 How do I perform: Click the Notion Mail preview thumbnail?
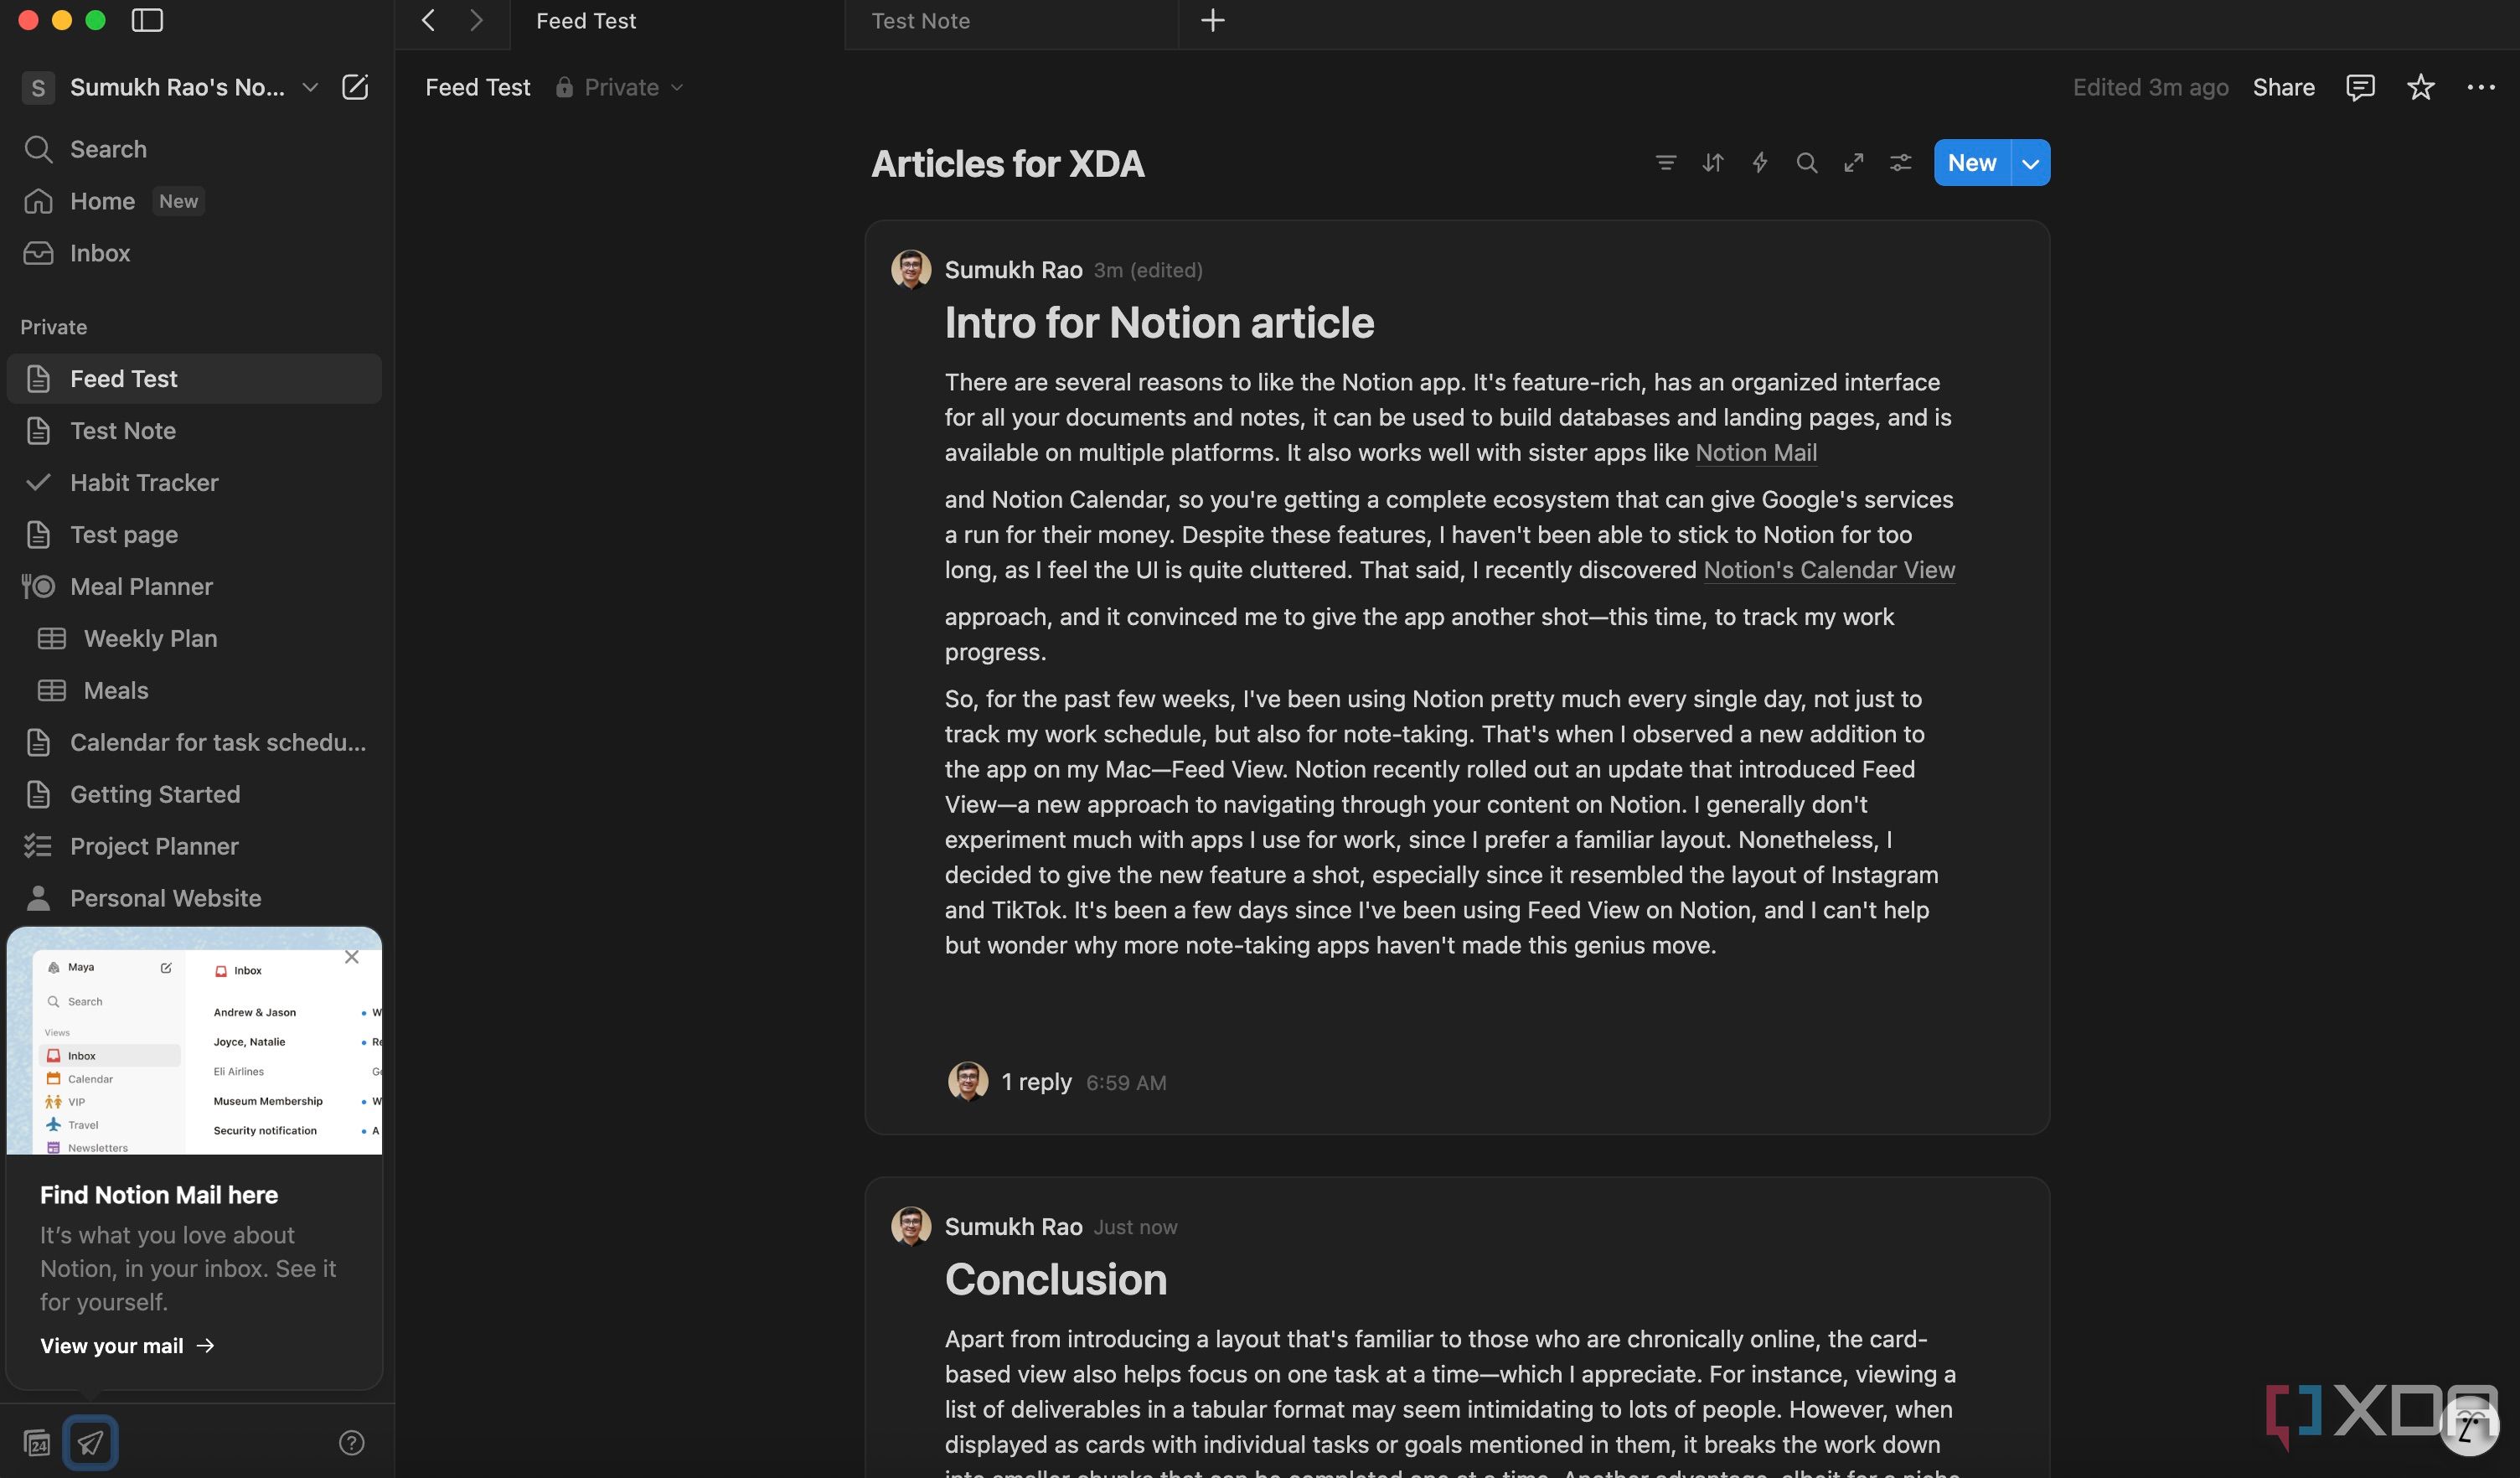pos(194,1041)
